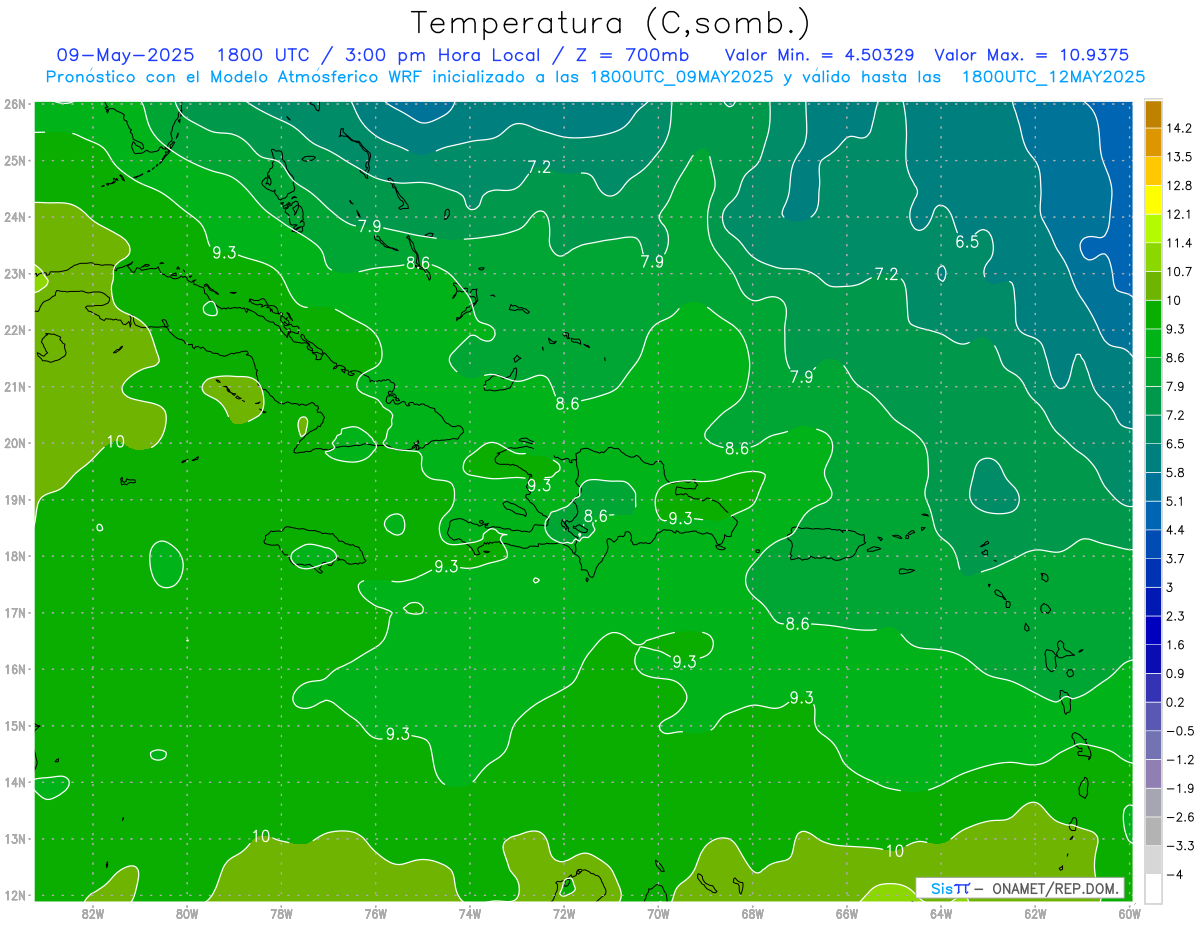This screenshot has height=927, width=1200.
Task: Select the '09-May-2025' date in the header
Action: [125, 55]
